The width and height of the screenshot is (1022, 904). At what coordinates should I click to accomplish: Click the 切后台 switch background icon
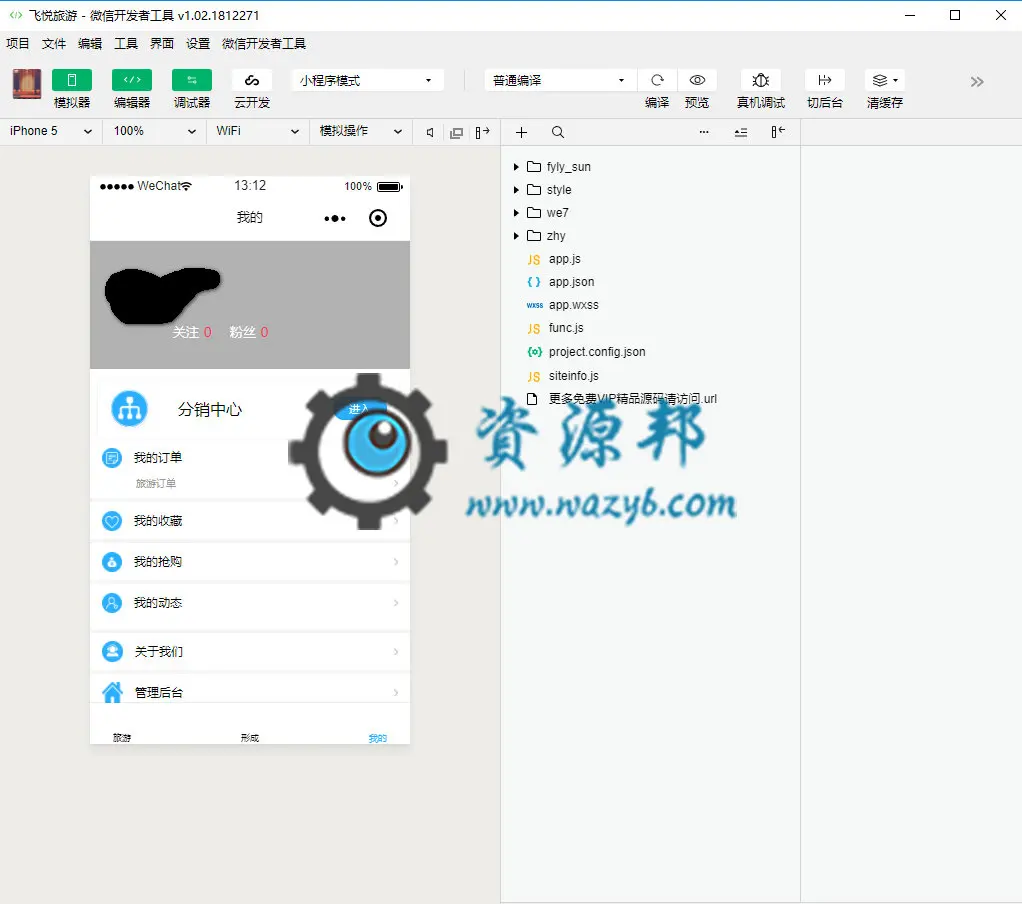tap(825, 80)
